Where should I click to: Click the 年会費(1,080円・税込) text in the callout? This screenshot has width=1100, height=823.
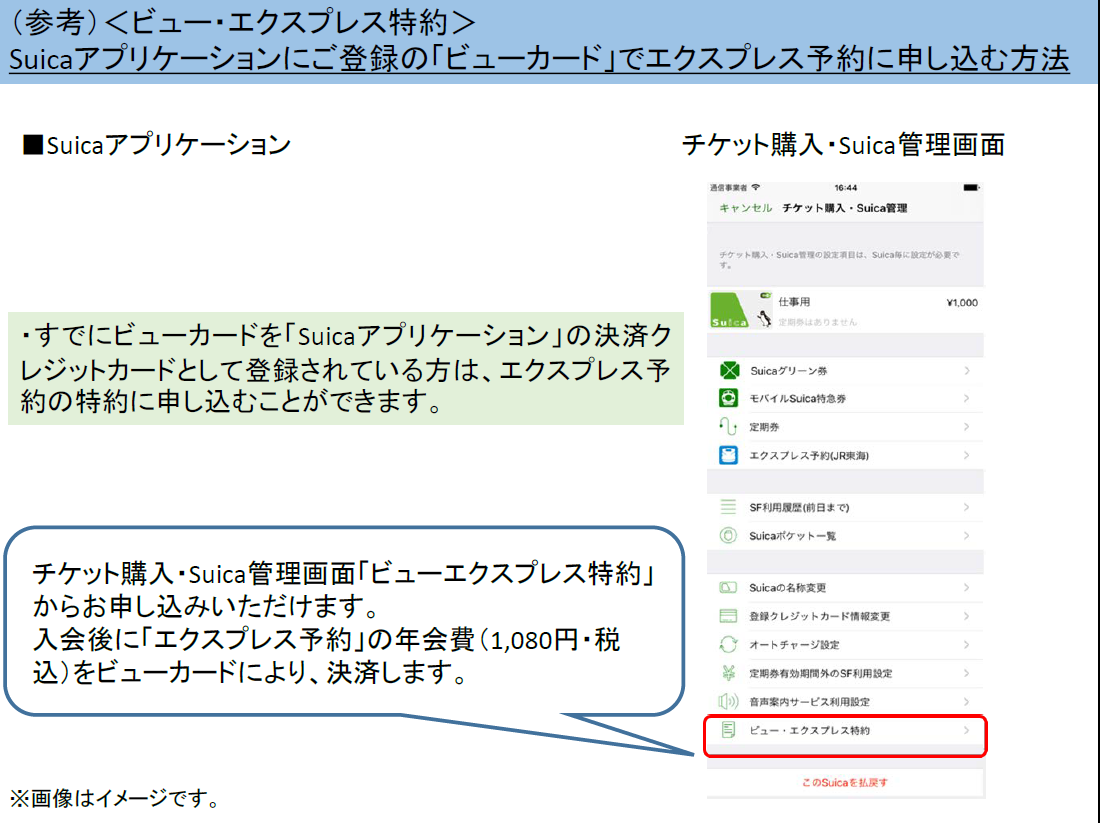[x=326, y=655]
